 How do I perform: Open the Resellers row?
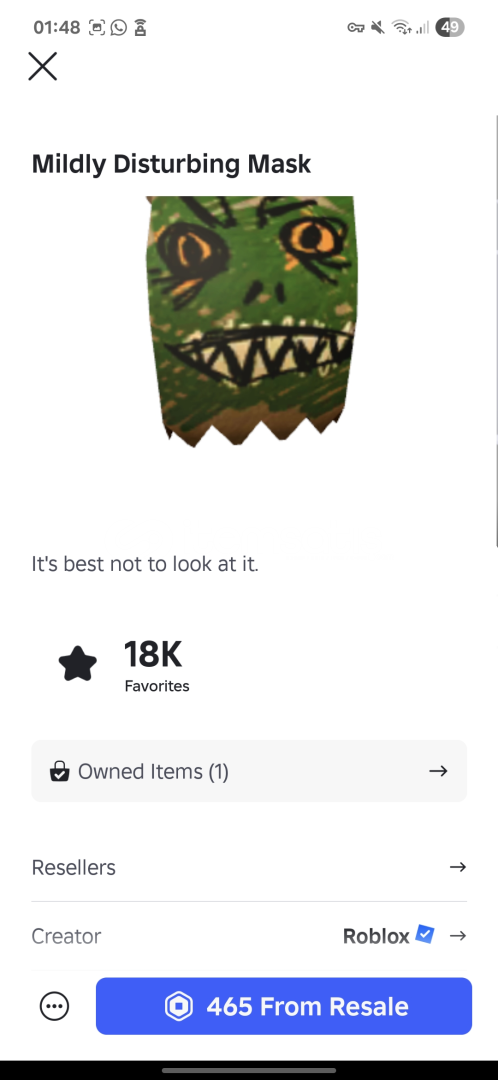point(249,867)
